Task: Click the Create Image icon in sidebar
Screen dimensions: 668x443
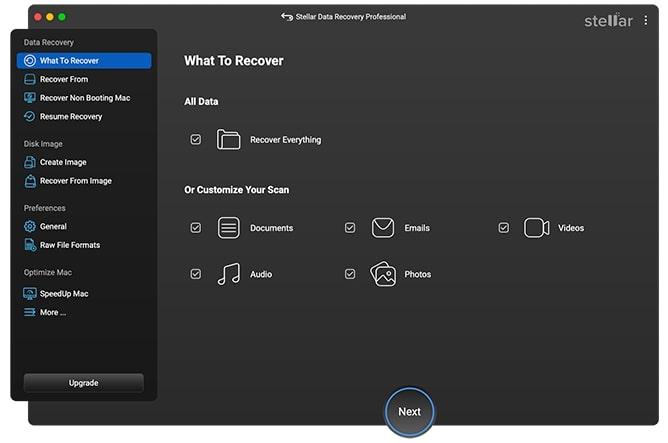Action: tap(30, 162)
